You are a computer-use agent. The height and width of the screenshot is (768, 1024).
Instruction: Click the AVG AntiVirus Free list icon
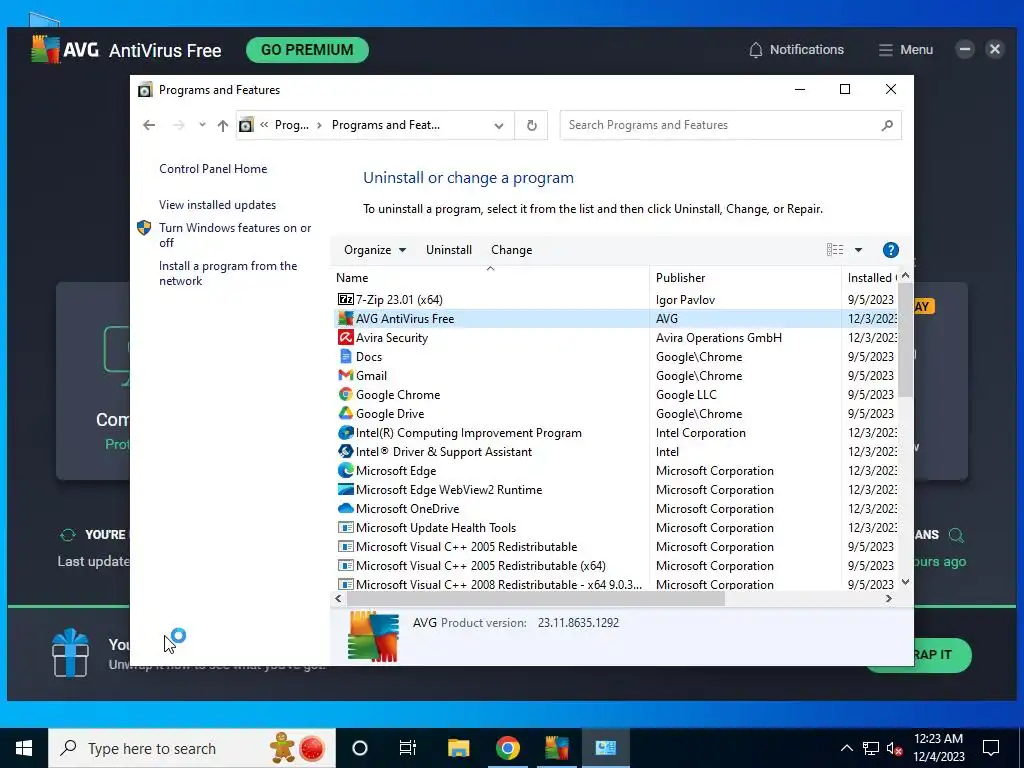[345, 319]
